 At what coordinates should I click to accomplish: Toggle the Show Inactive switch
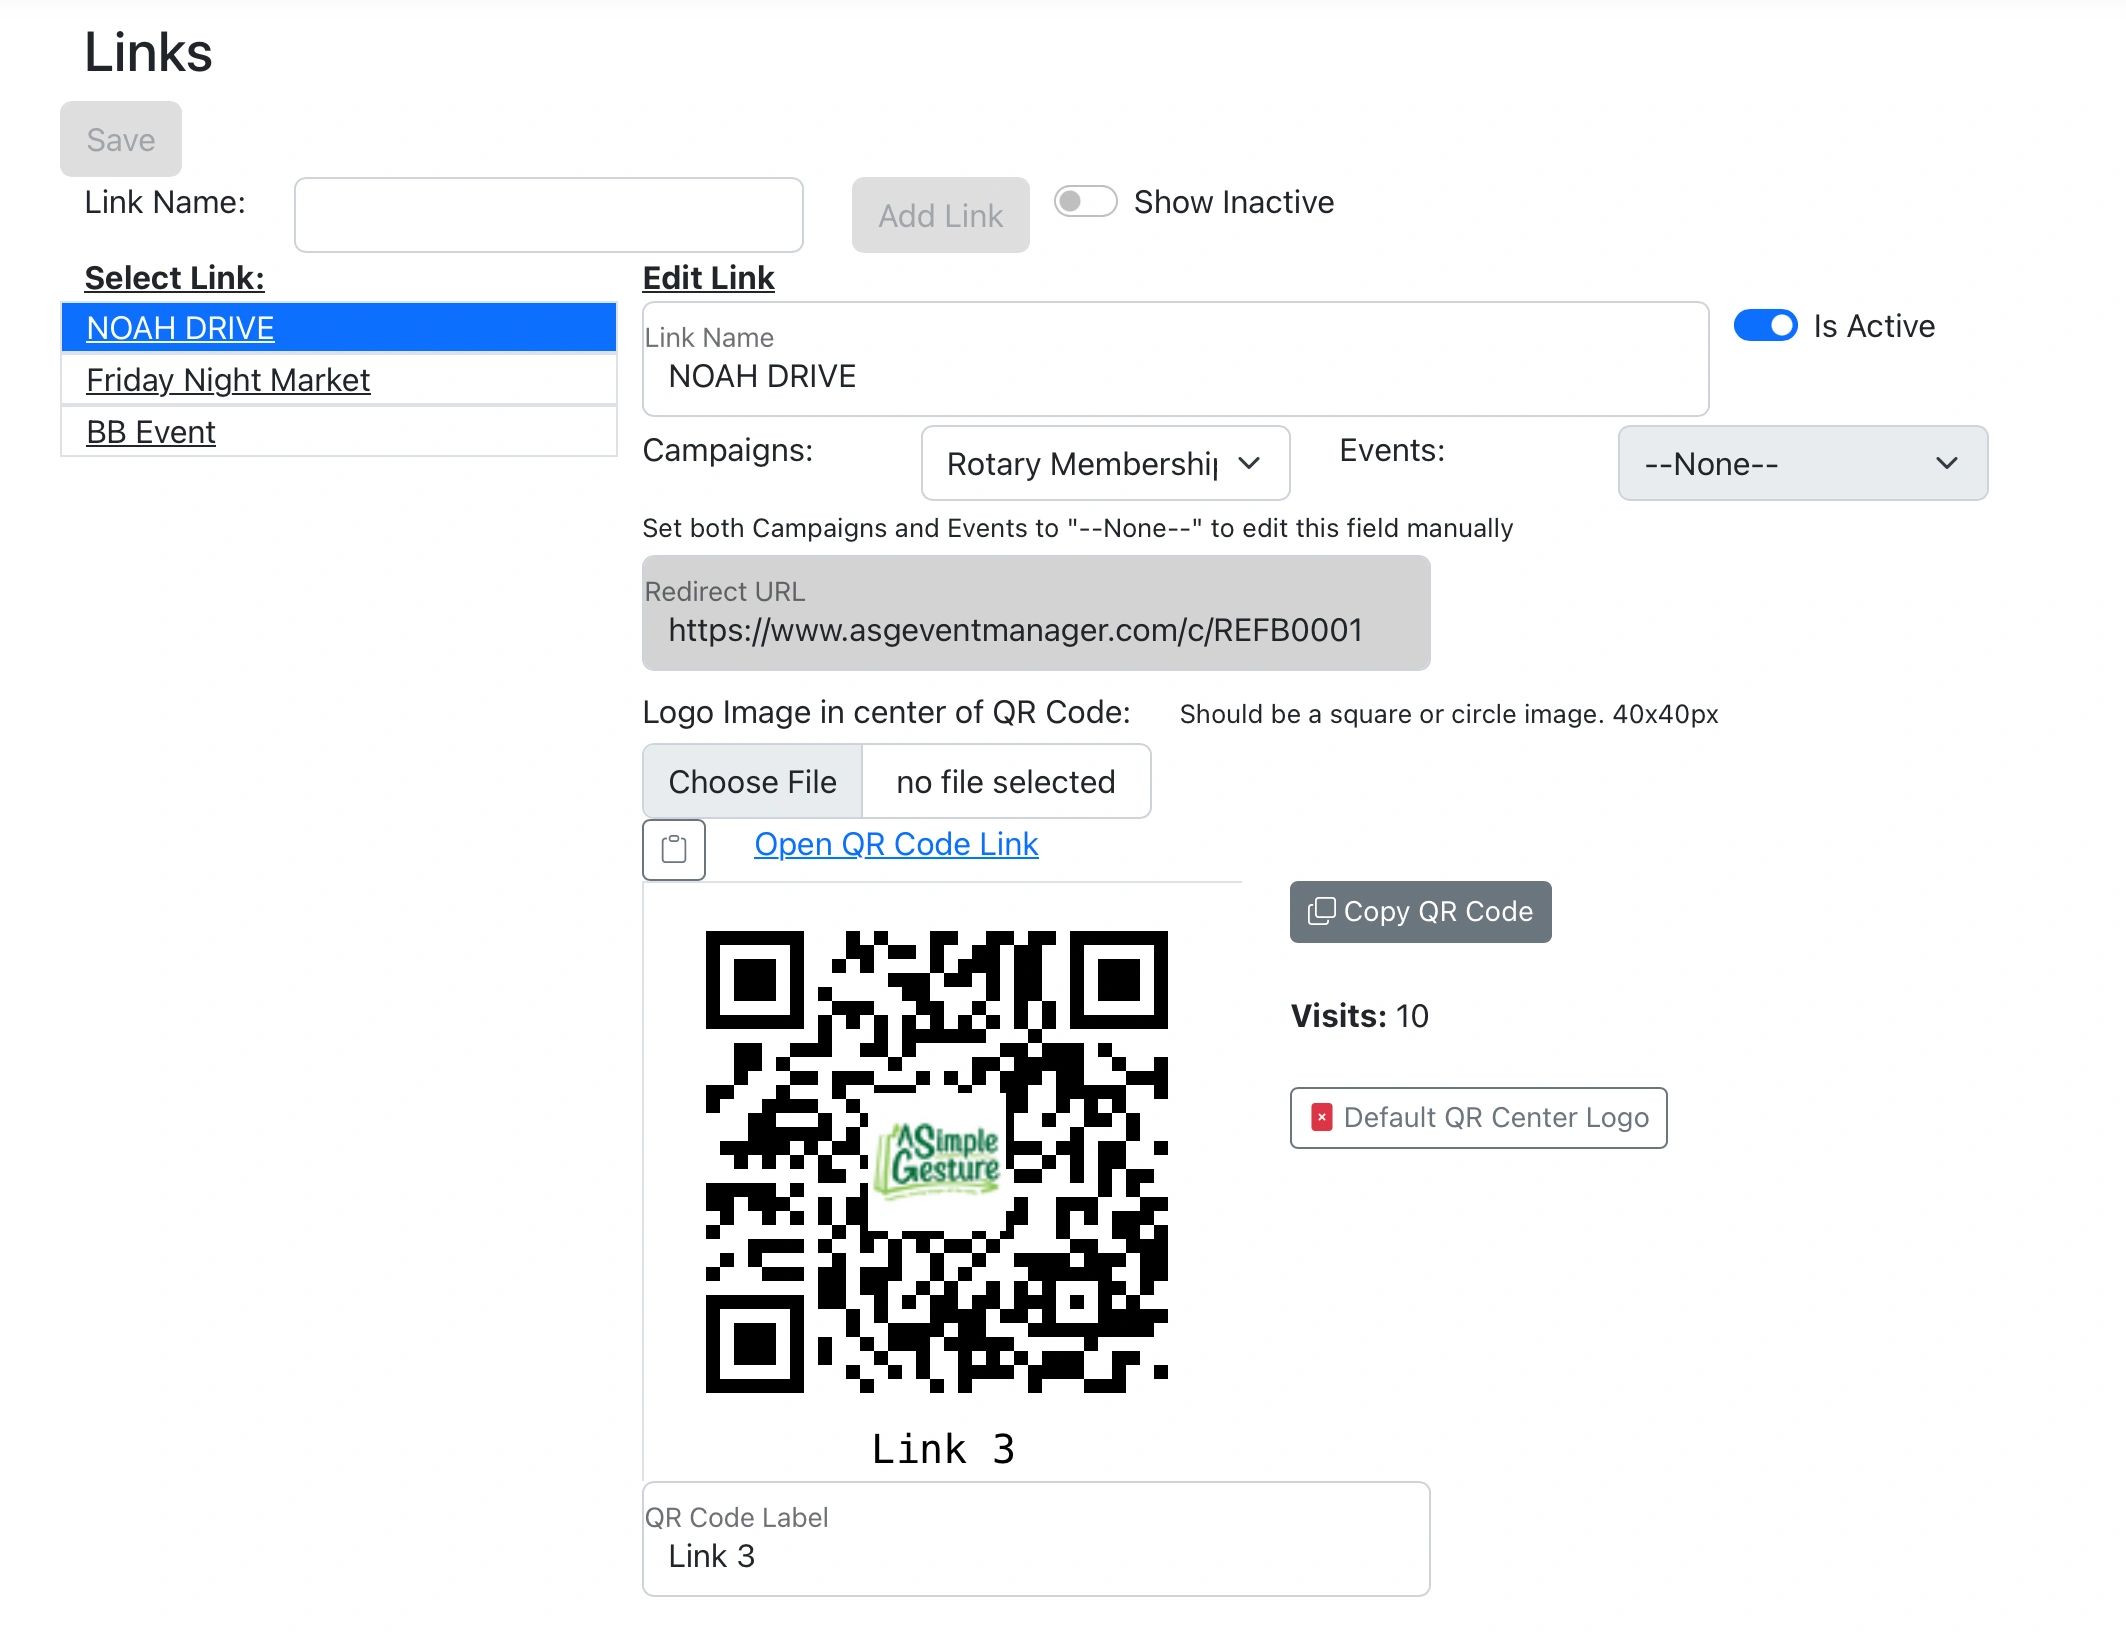point(1085,202)
